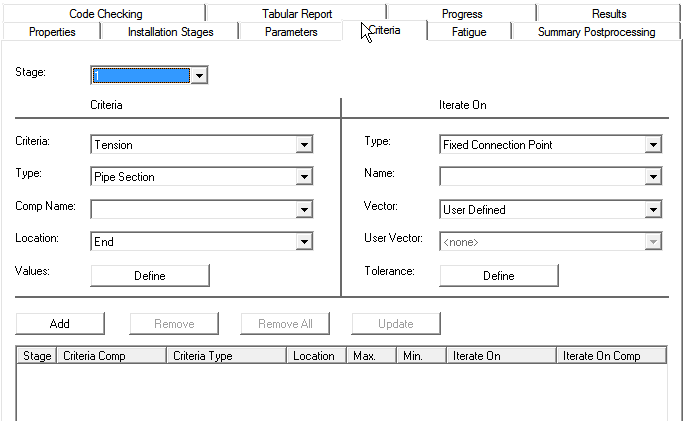Open the Installation Stages tab
The width and height of the screenshot is (685, 421).
(170, 32)
